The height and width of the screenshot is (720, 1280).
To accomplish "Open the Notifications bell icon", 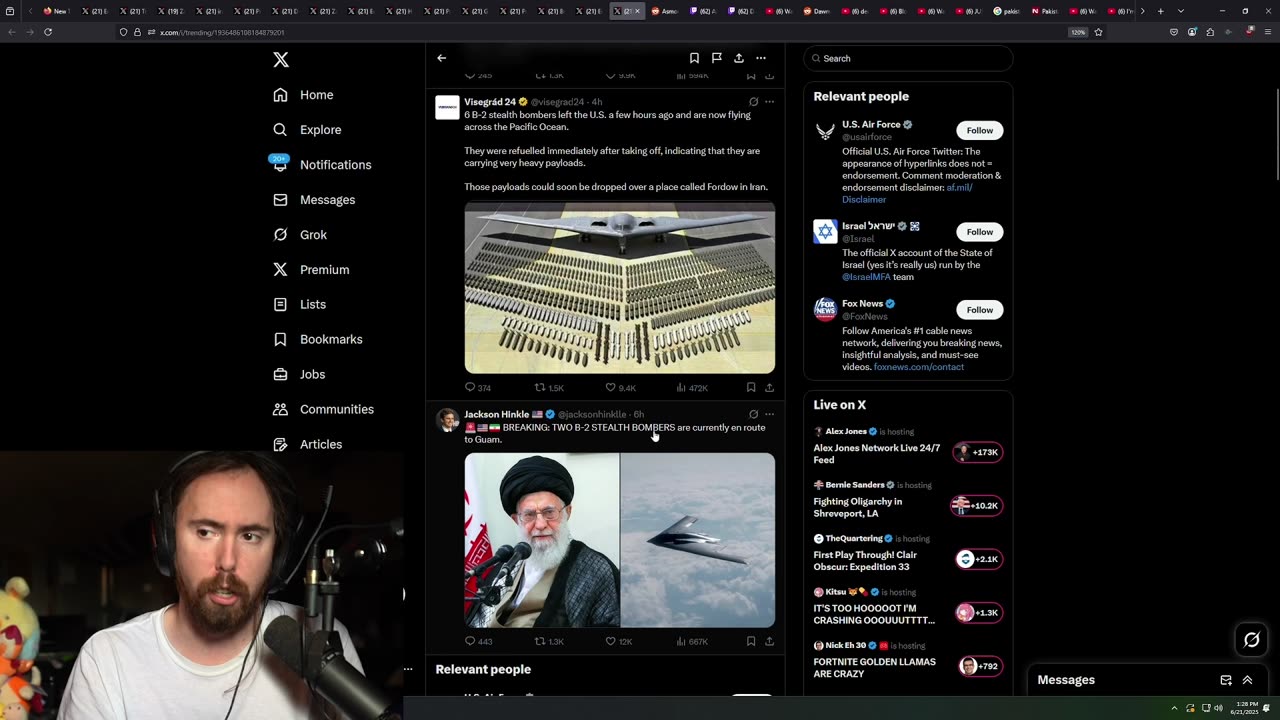I will click(280, 165).
